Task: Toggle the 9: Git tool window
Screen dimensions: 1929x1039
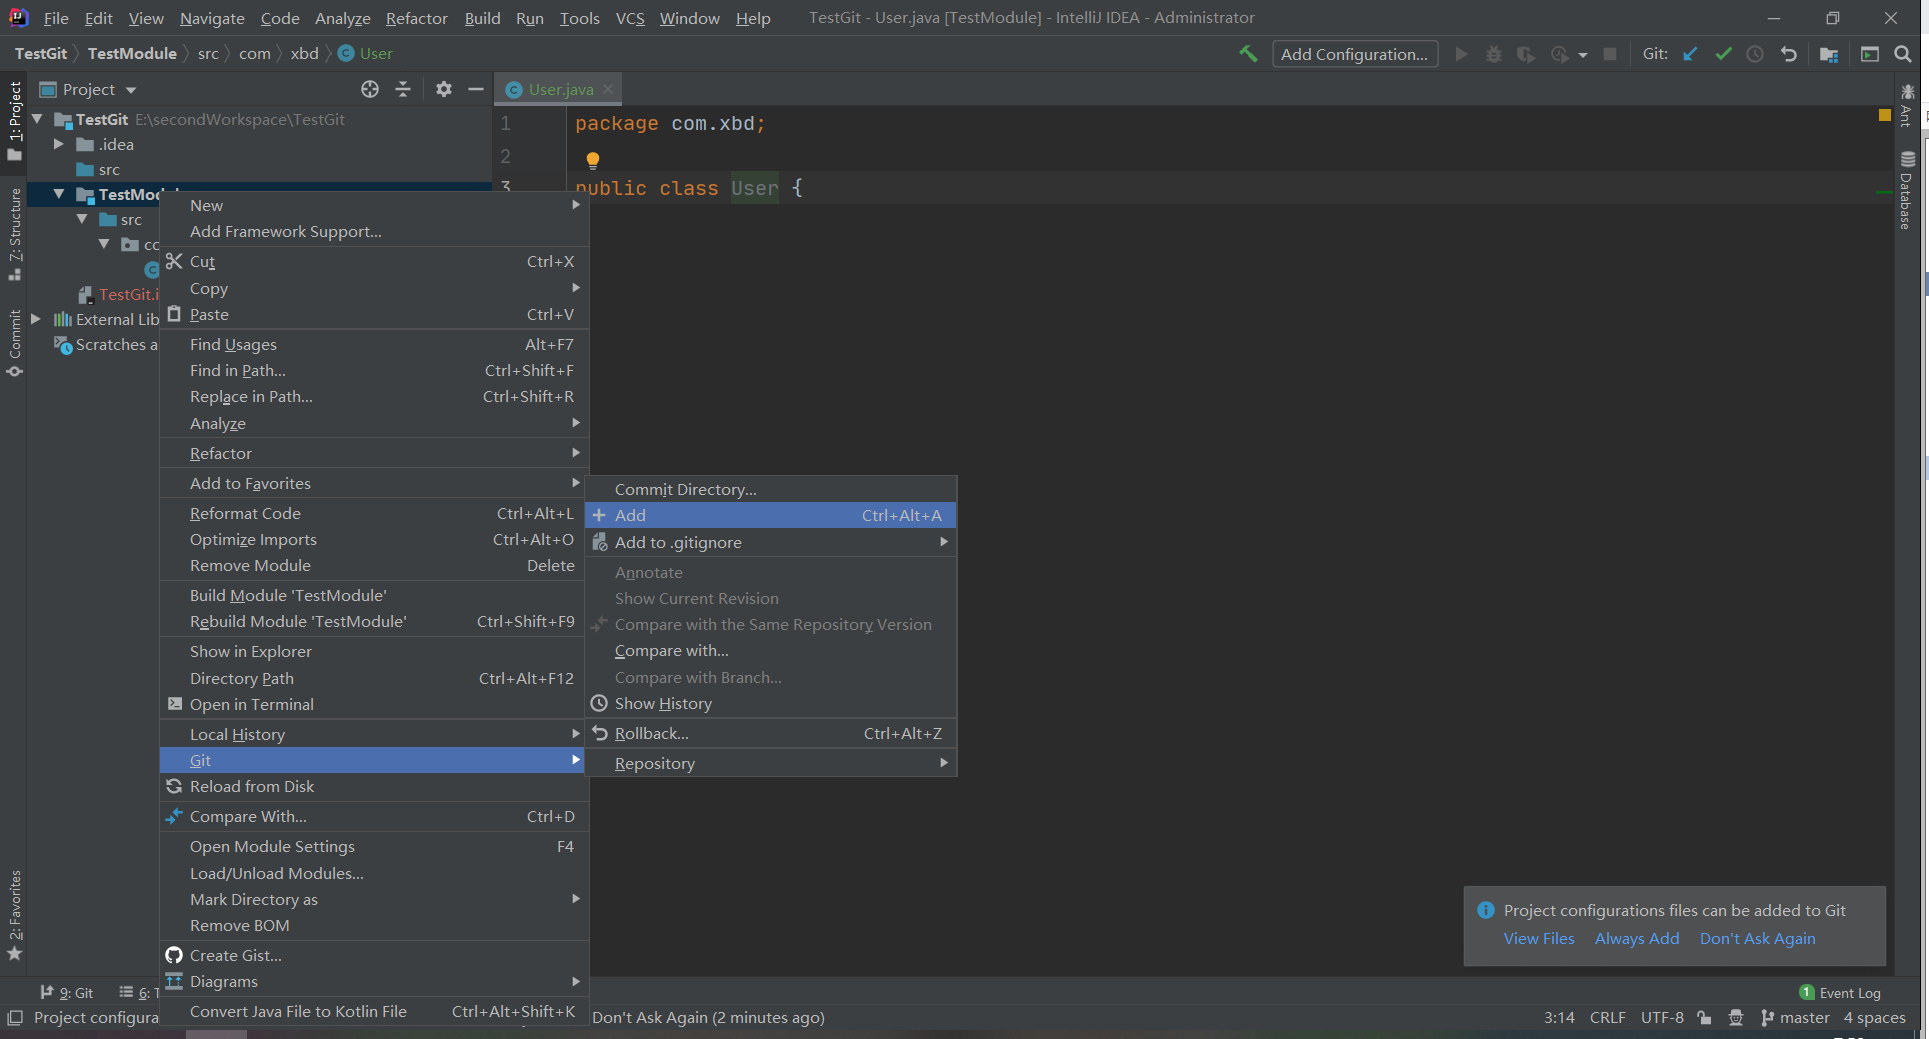Action: 67,992
